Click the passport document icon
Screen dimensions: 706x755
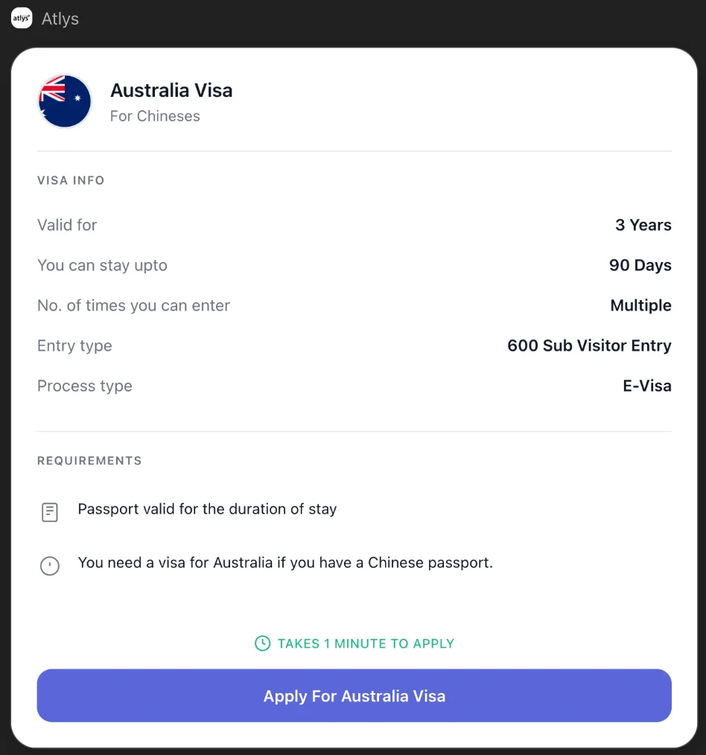pyautogui.click(x=50, y=512)
